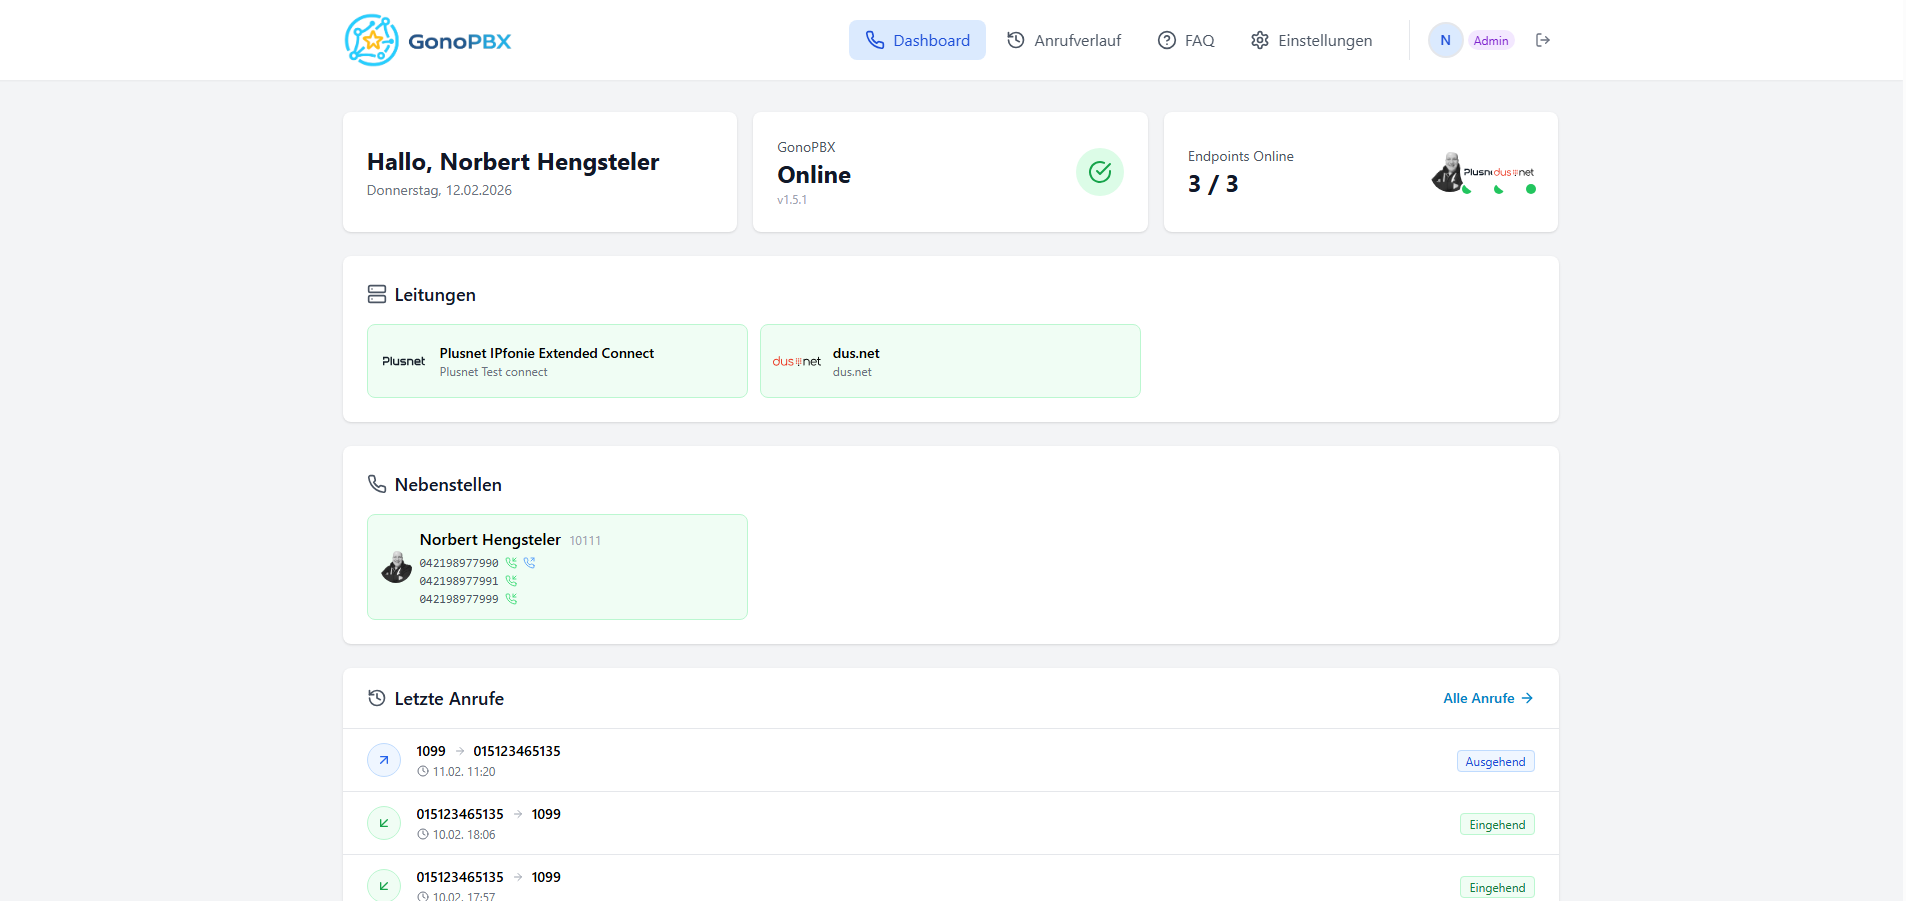
Task: Click the green dus.net endpoint status dot
Action: point(1530,190)
